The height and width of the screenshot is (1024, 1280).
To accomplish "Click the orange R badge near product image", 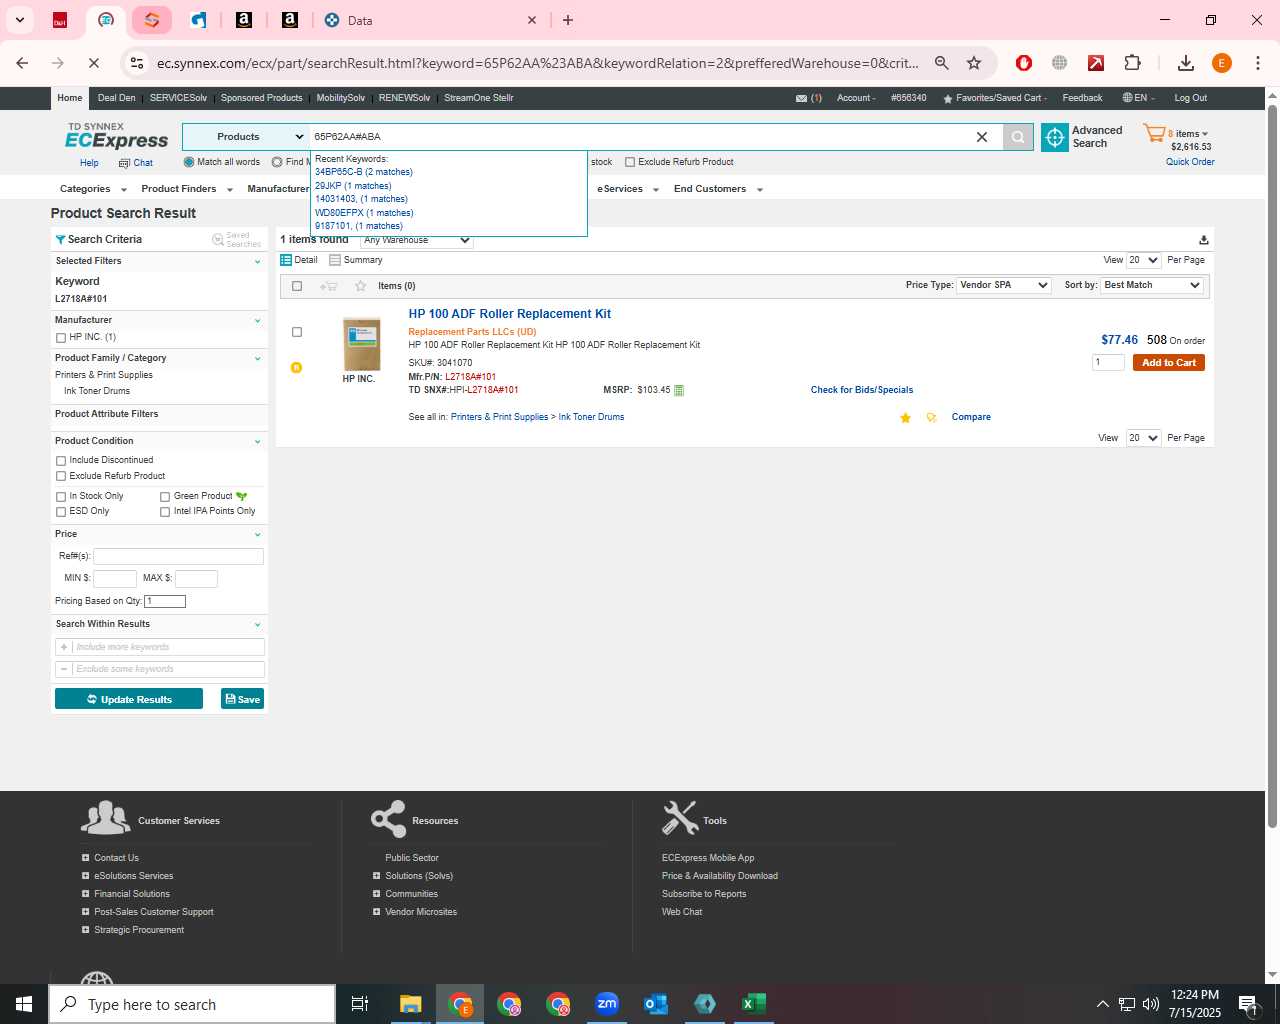I will pos(296,368).
